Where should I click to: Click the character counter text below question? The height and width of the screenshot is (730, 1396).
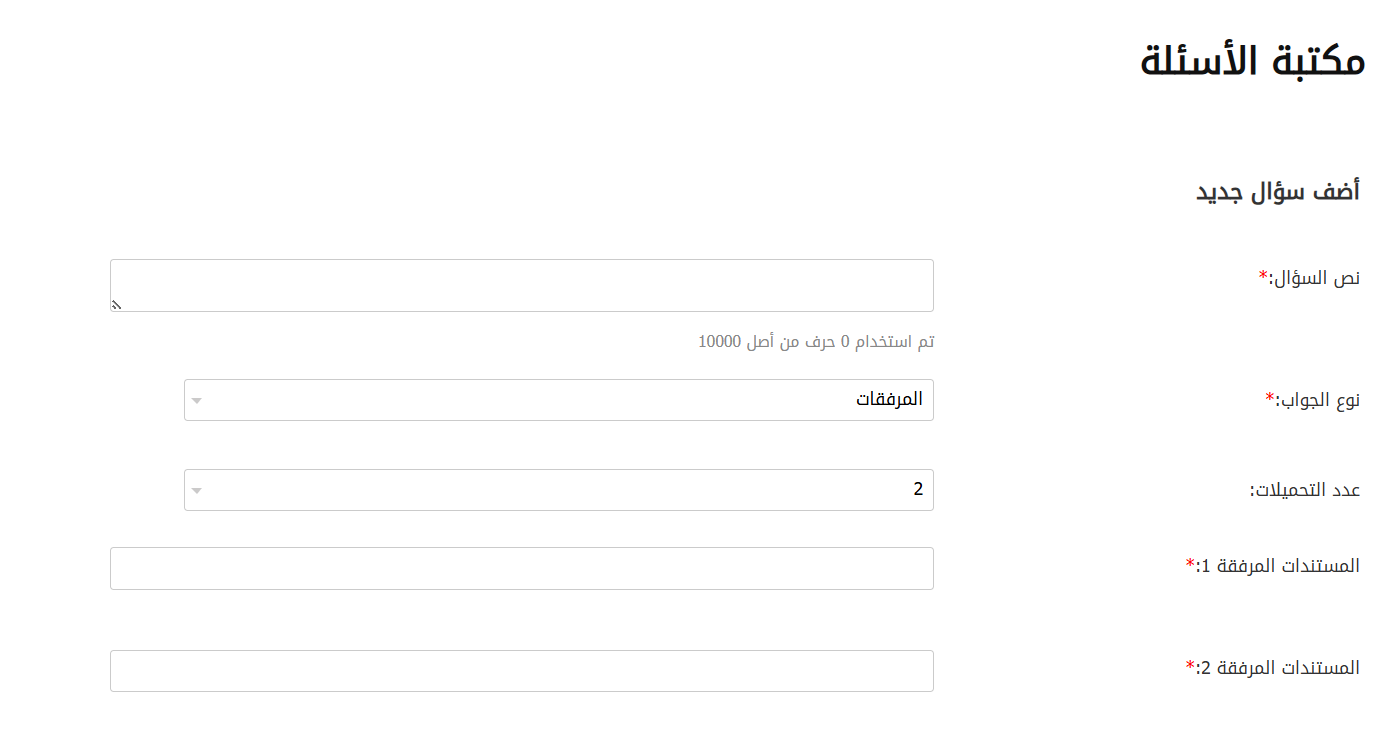click(815, 342)
